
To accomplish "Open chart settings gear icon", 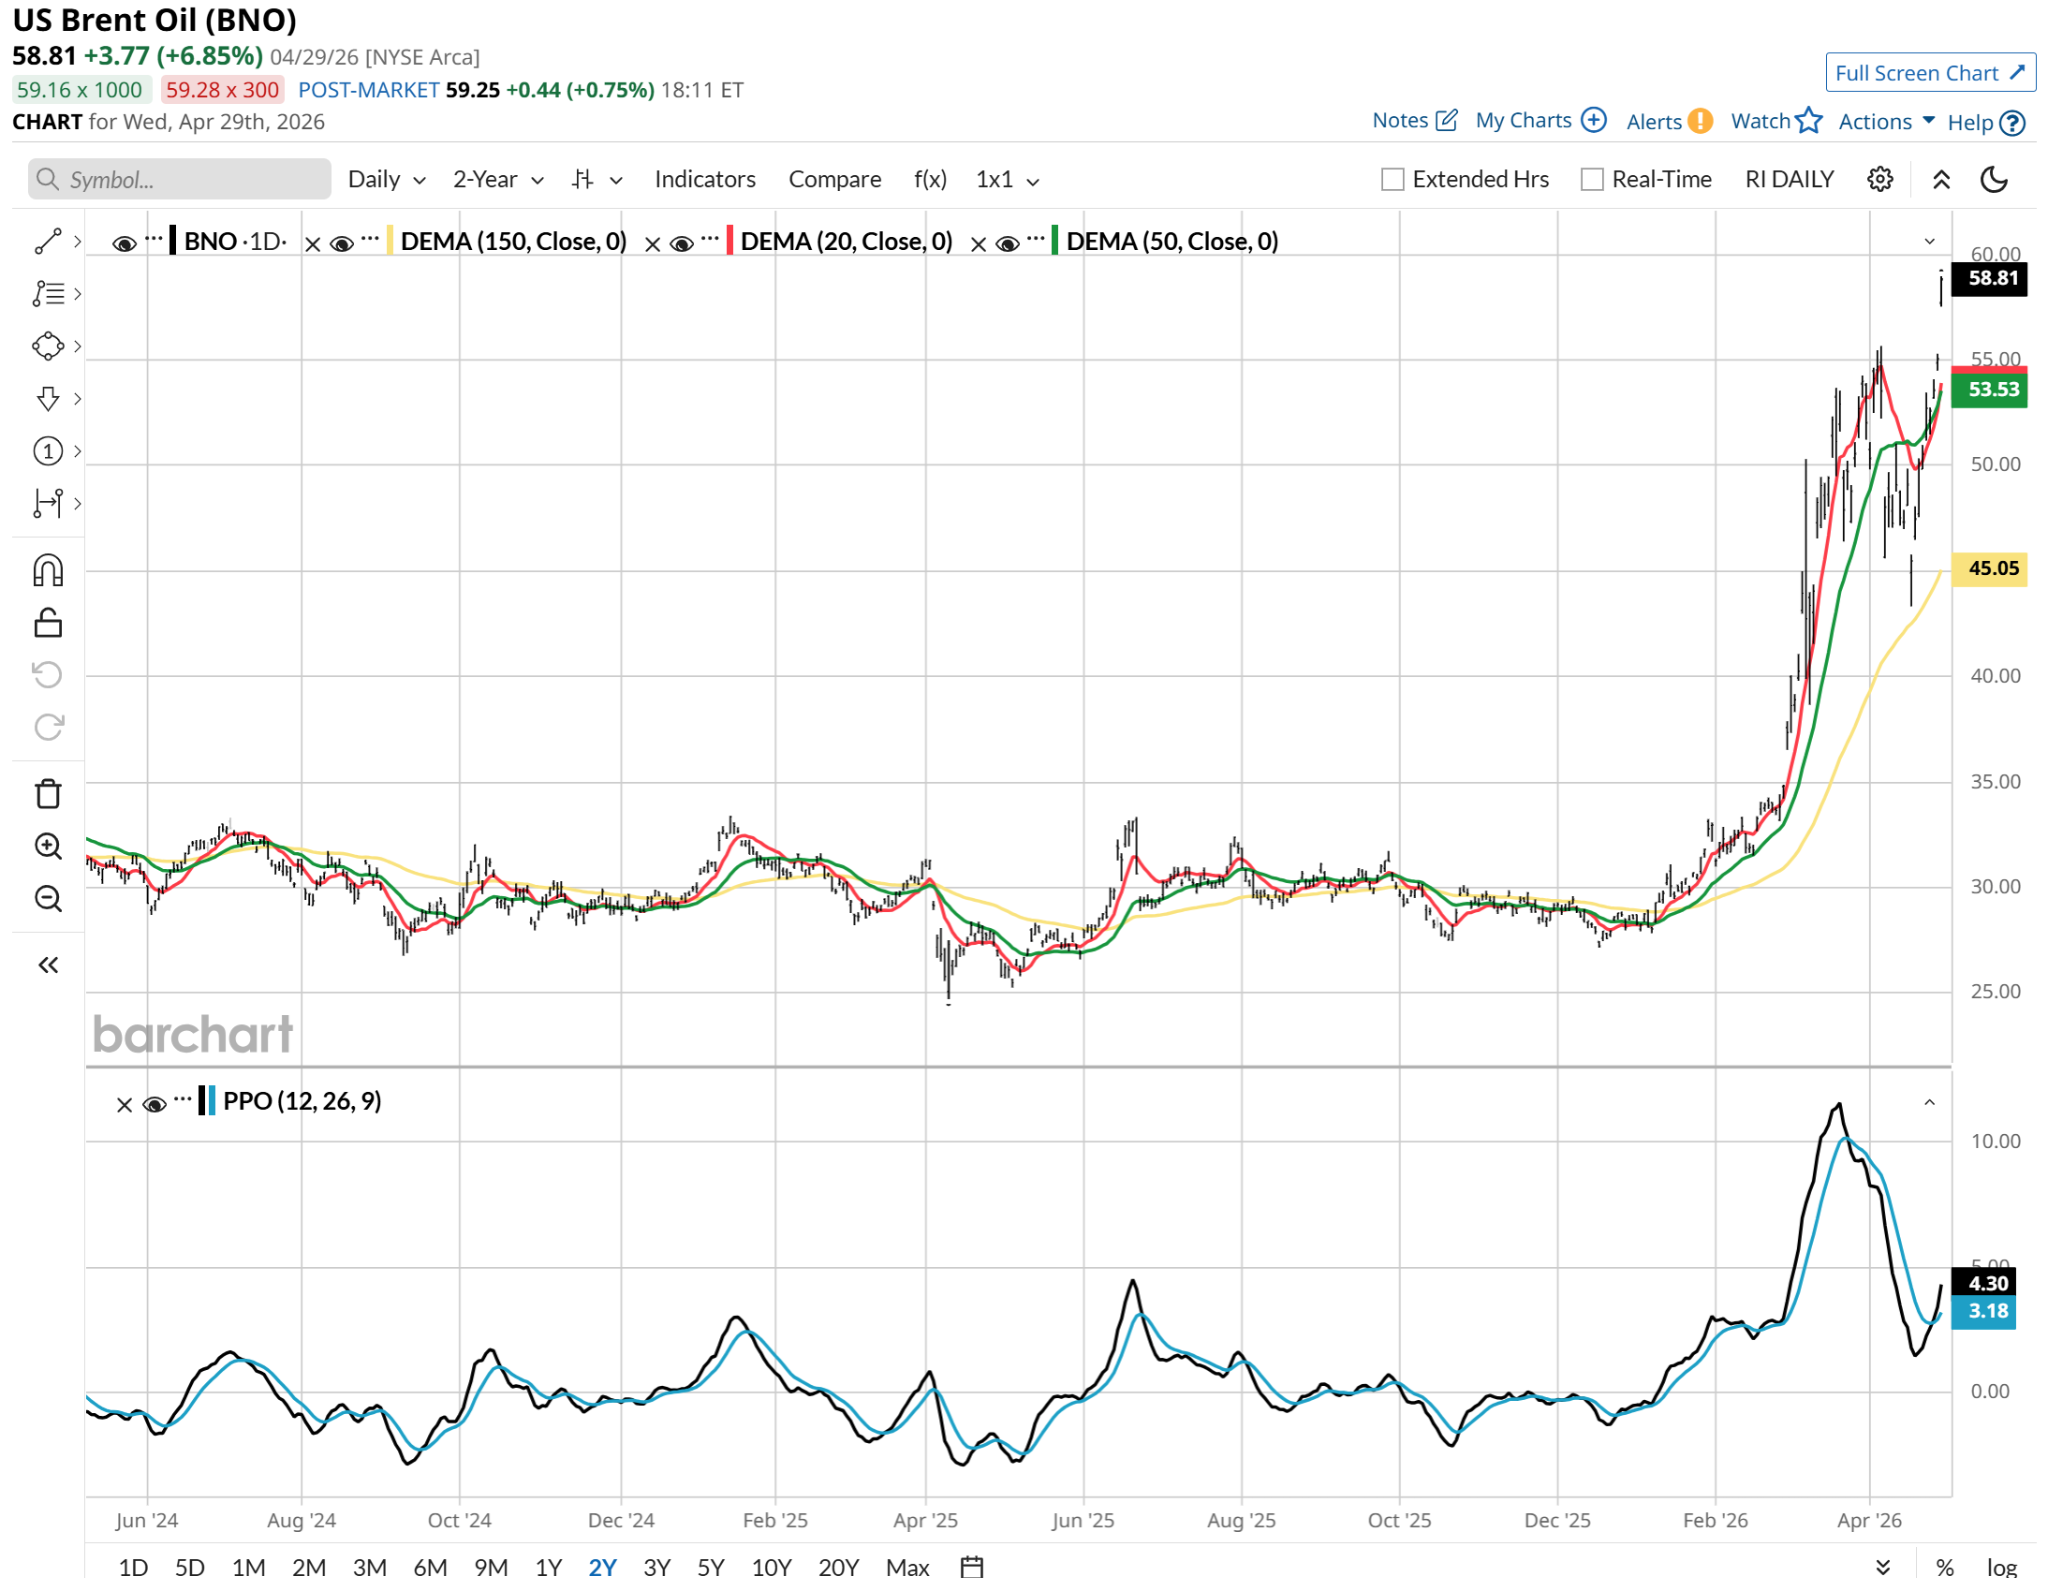I will 1880,180.
